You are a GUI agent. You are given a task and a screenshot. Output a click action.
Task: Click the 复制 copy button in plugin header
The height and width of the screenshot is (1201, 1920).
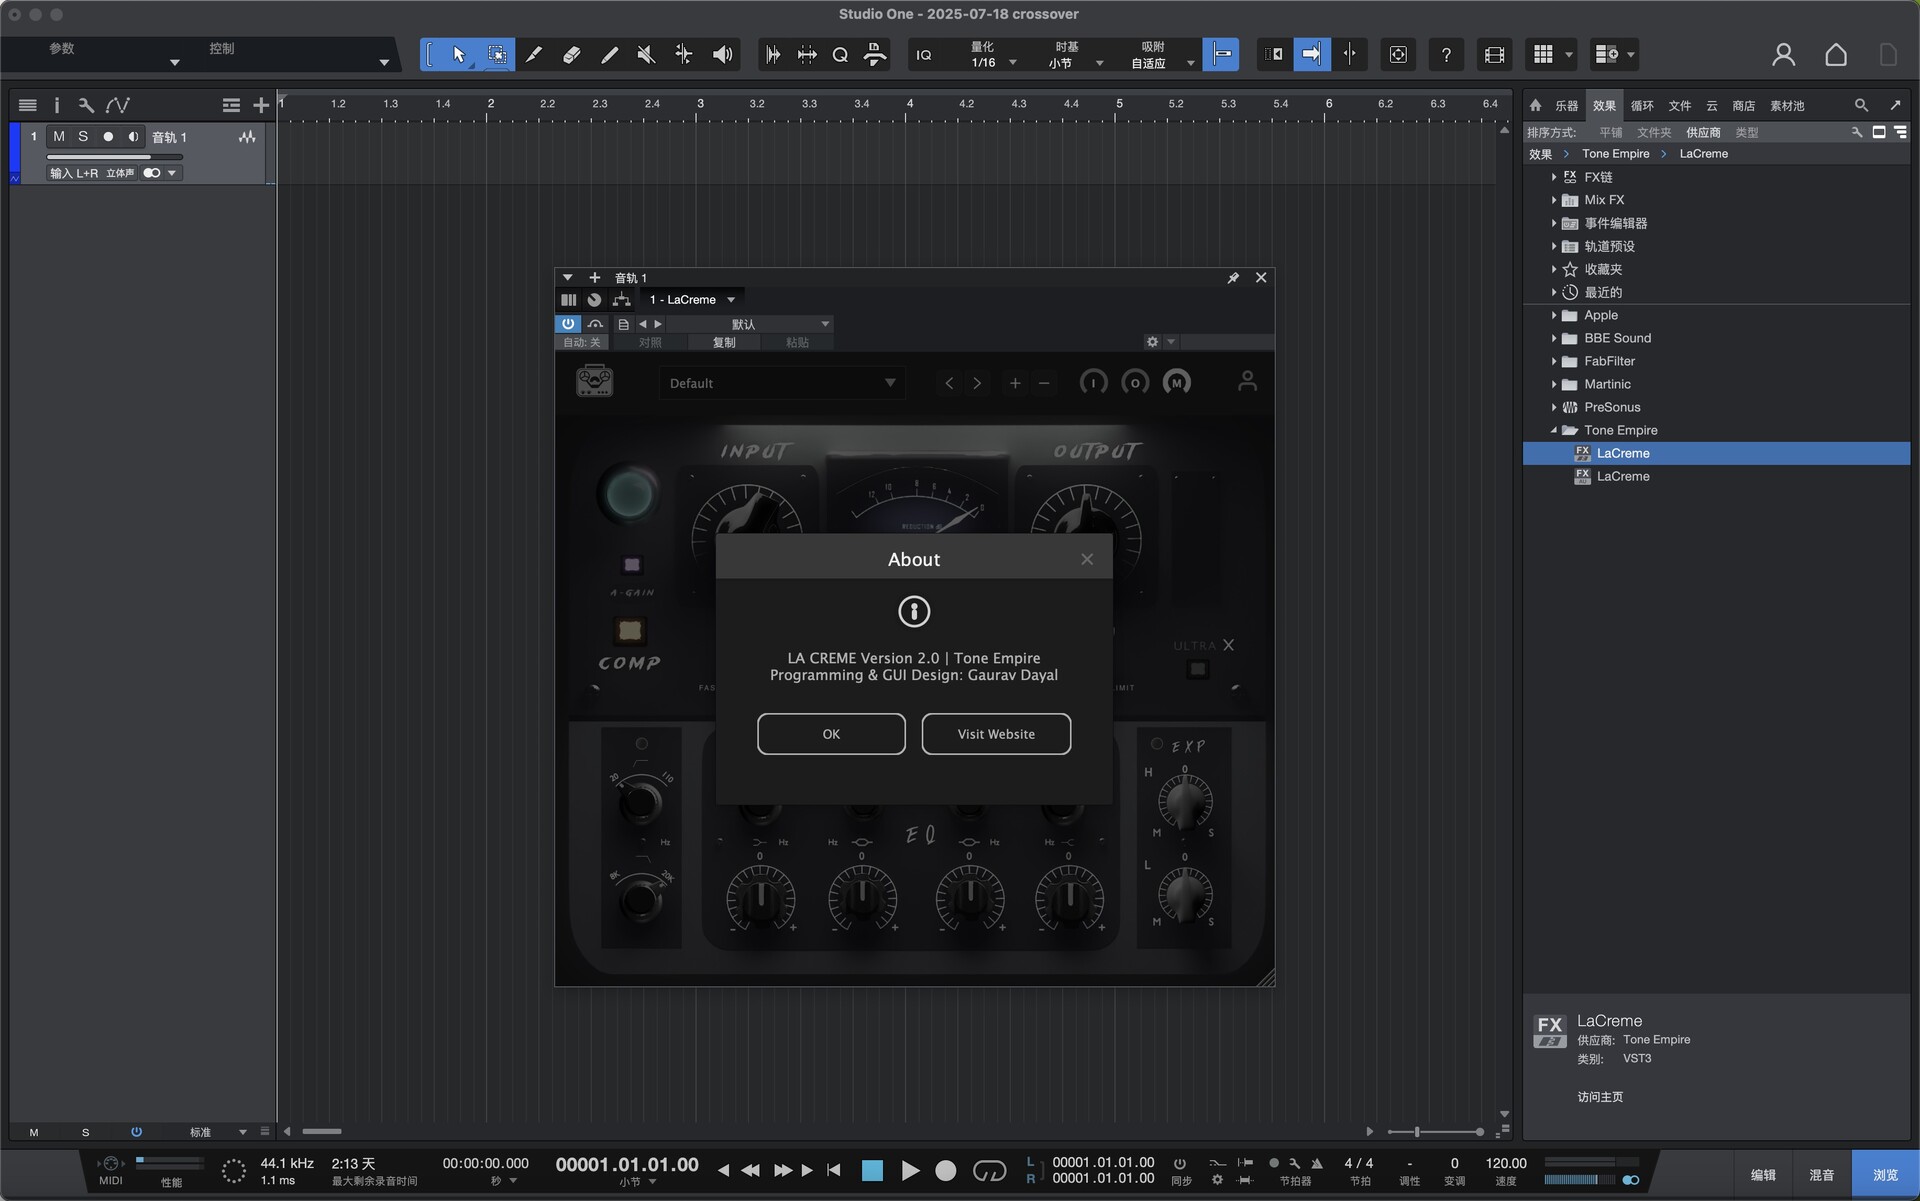724,342
